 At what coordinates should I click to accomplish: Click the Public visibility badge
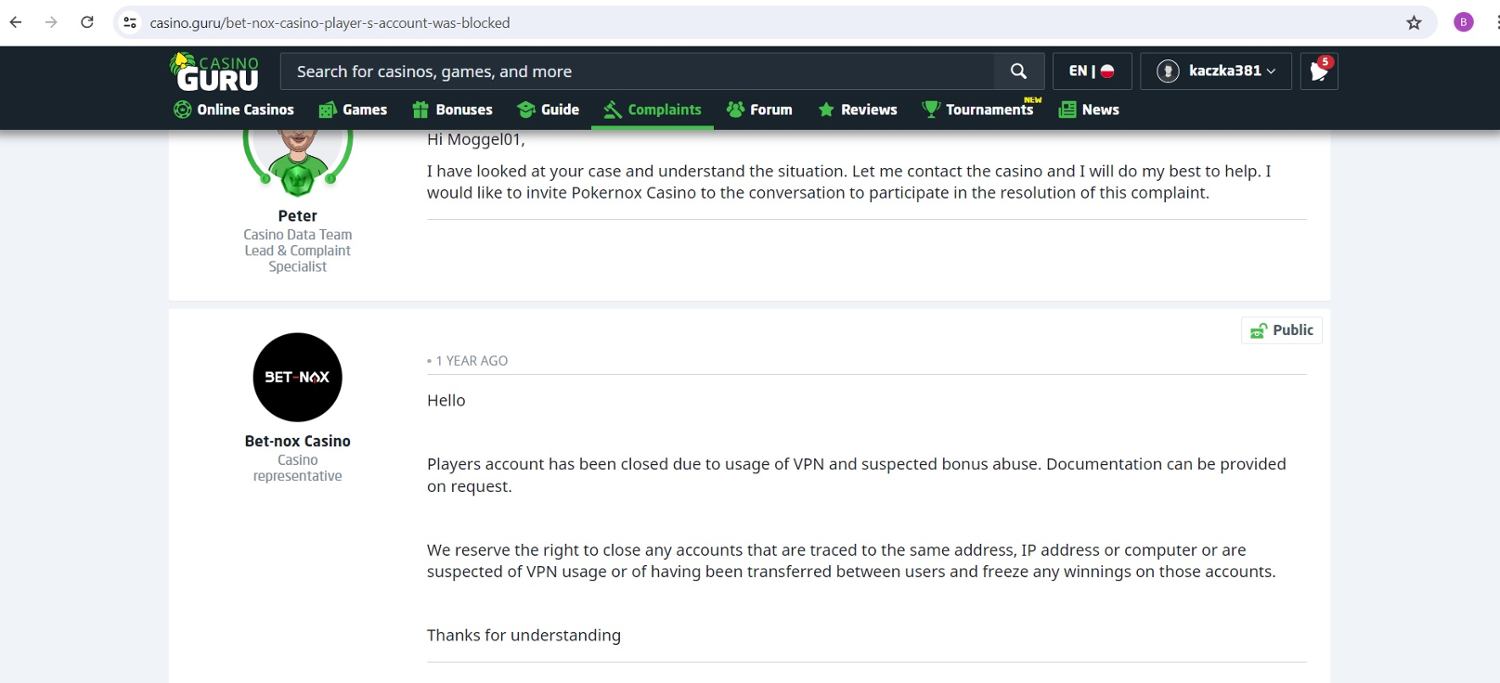pos(1281,330)
